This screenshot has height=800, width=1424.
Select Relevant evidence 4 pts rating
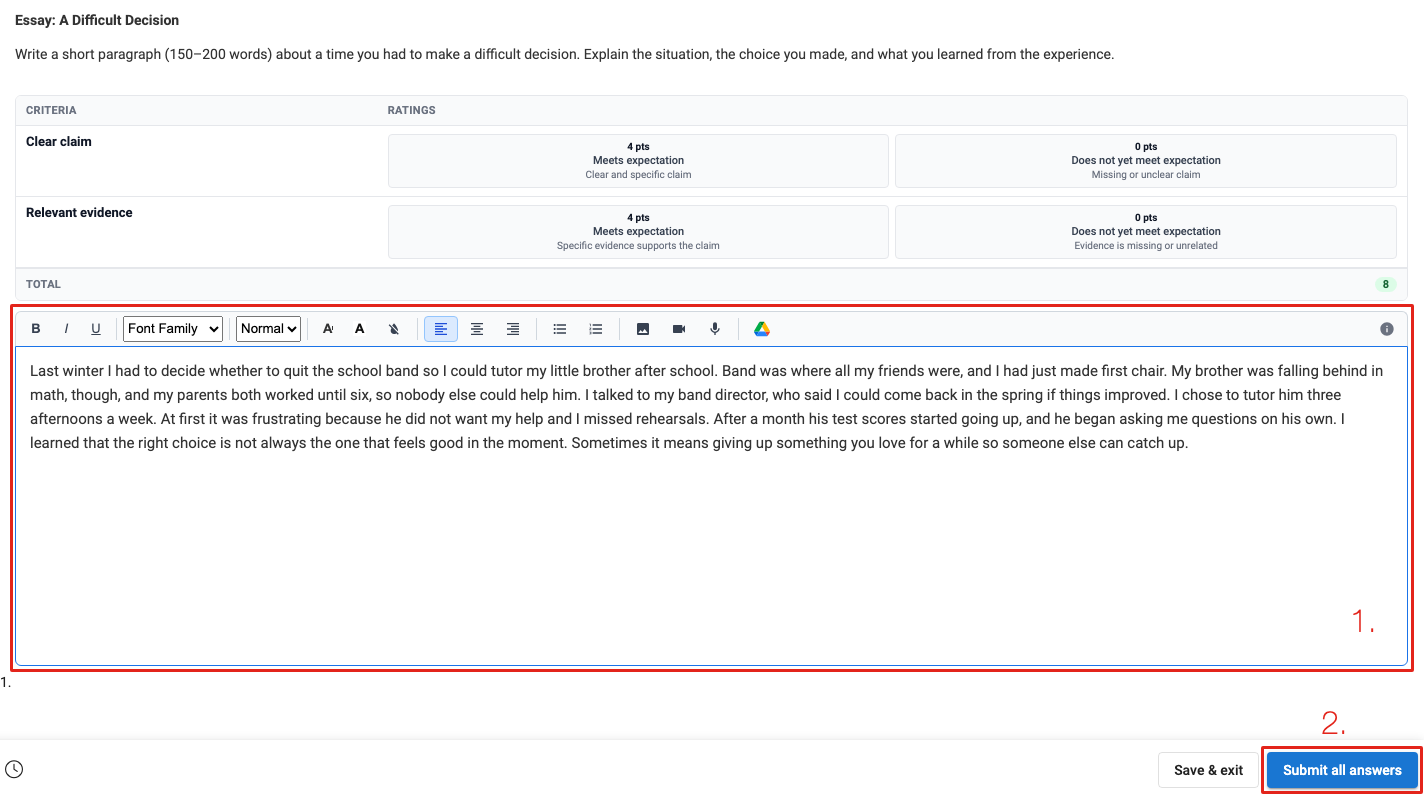[638, 232]
